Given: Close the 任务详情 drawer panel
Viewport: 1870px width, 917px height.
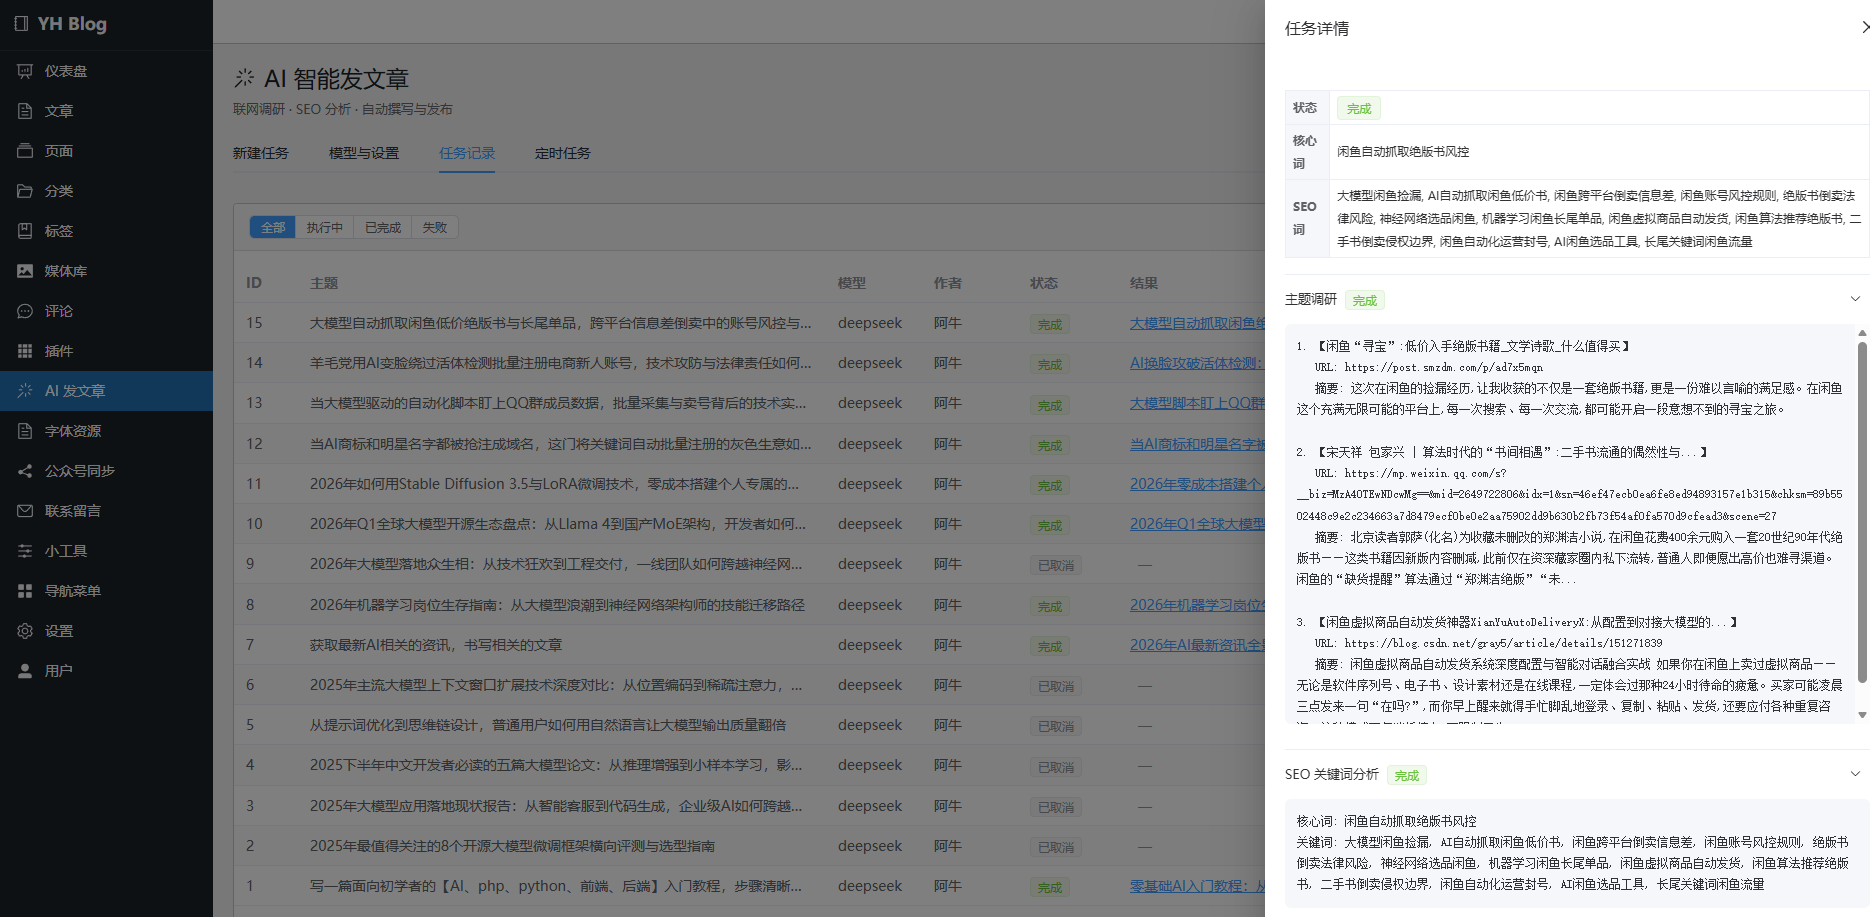Looking at the screenshot, I should click(x=1864, y=28).
